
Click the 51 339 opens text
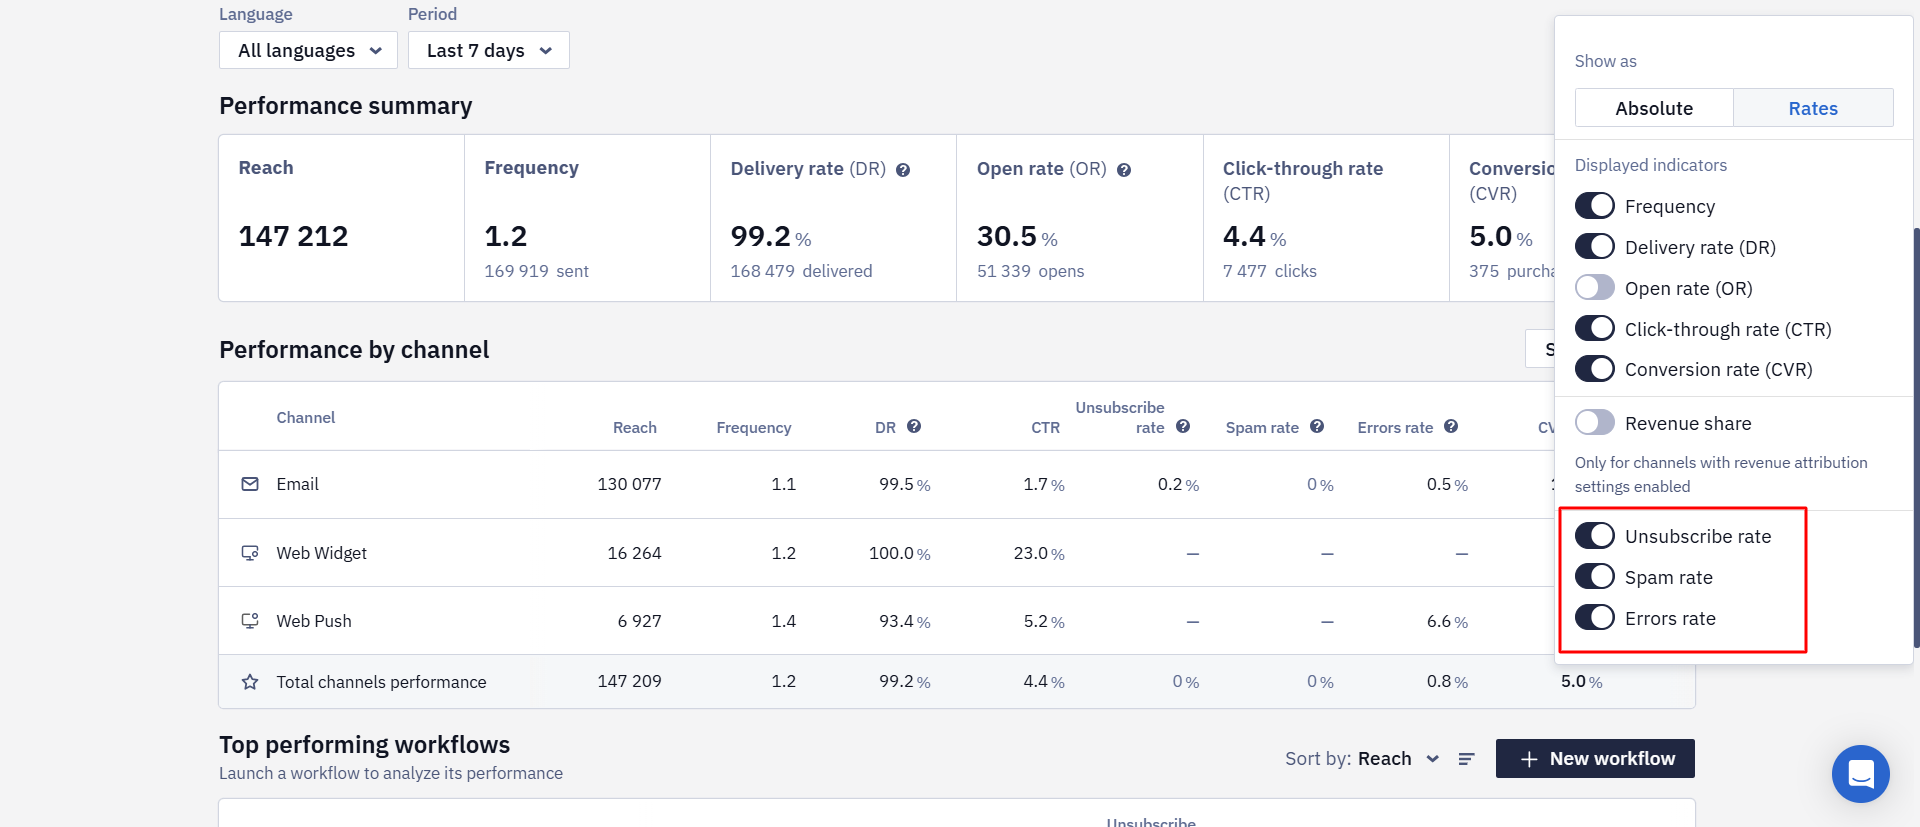(x=1030, y=271)
